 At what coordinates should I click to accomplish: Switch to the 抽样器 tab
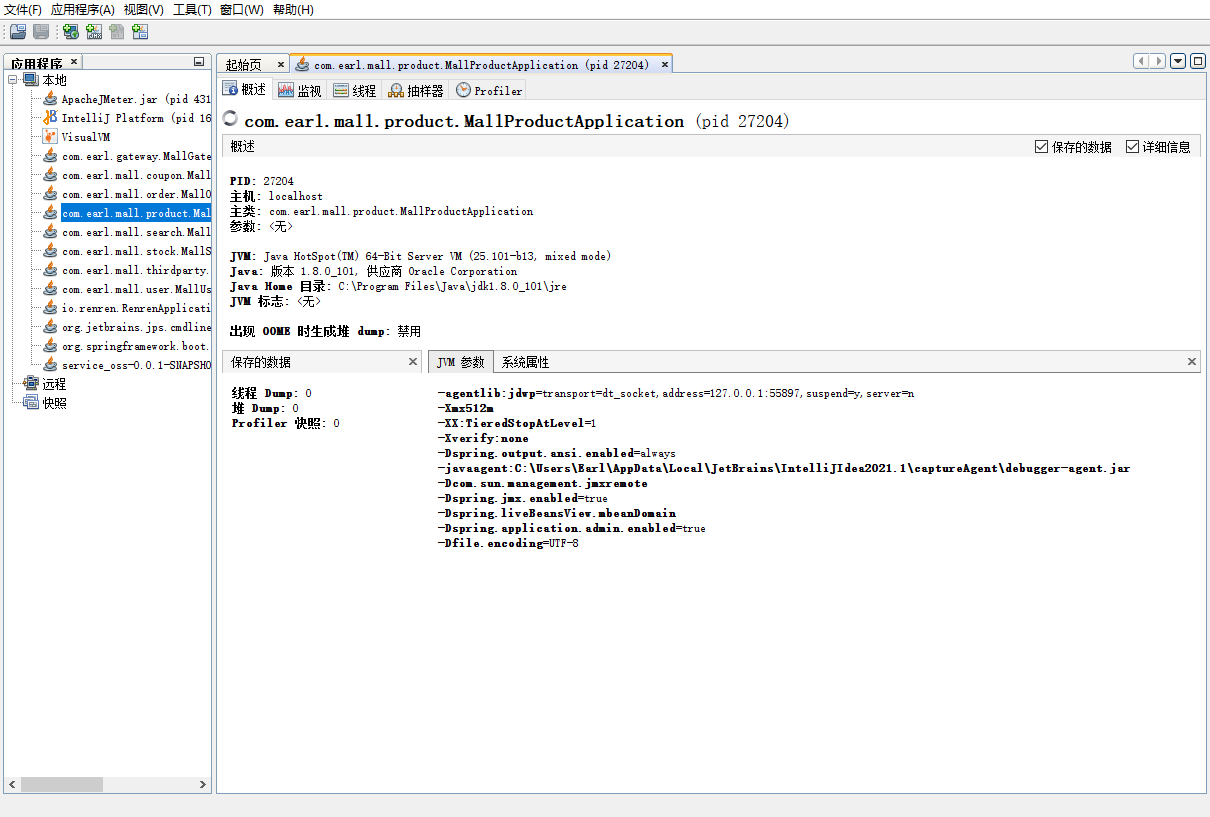point(416,90)
